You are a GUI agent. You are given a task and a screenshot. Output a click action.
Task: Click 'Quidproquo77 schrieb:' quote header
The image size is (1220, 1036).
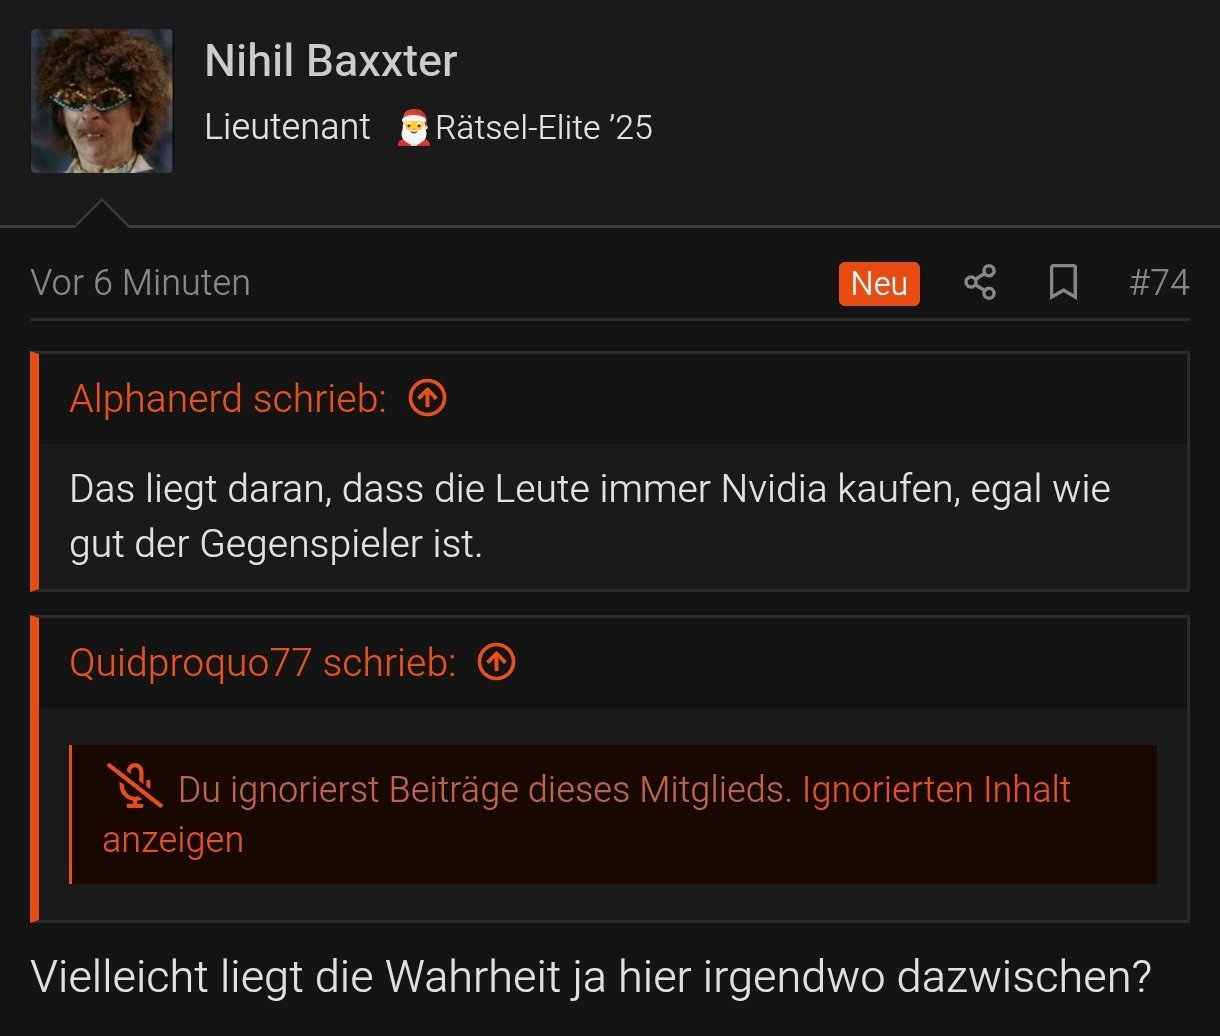263,662
